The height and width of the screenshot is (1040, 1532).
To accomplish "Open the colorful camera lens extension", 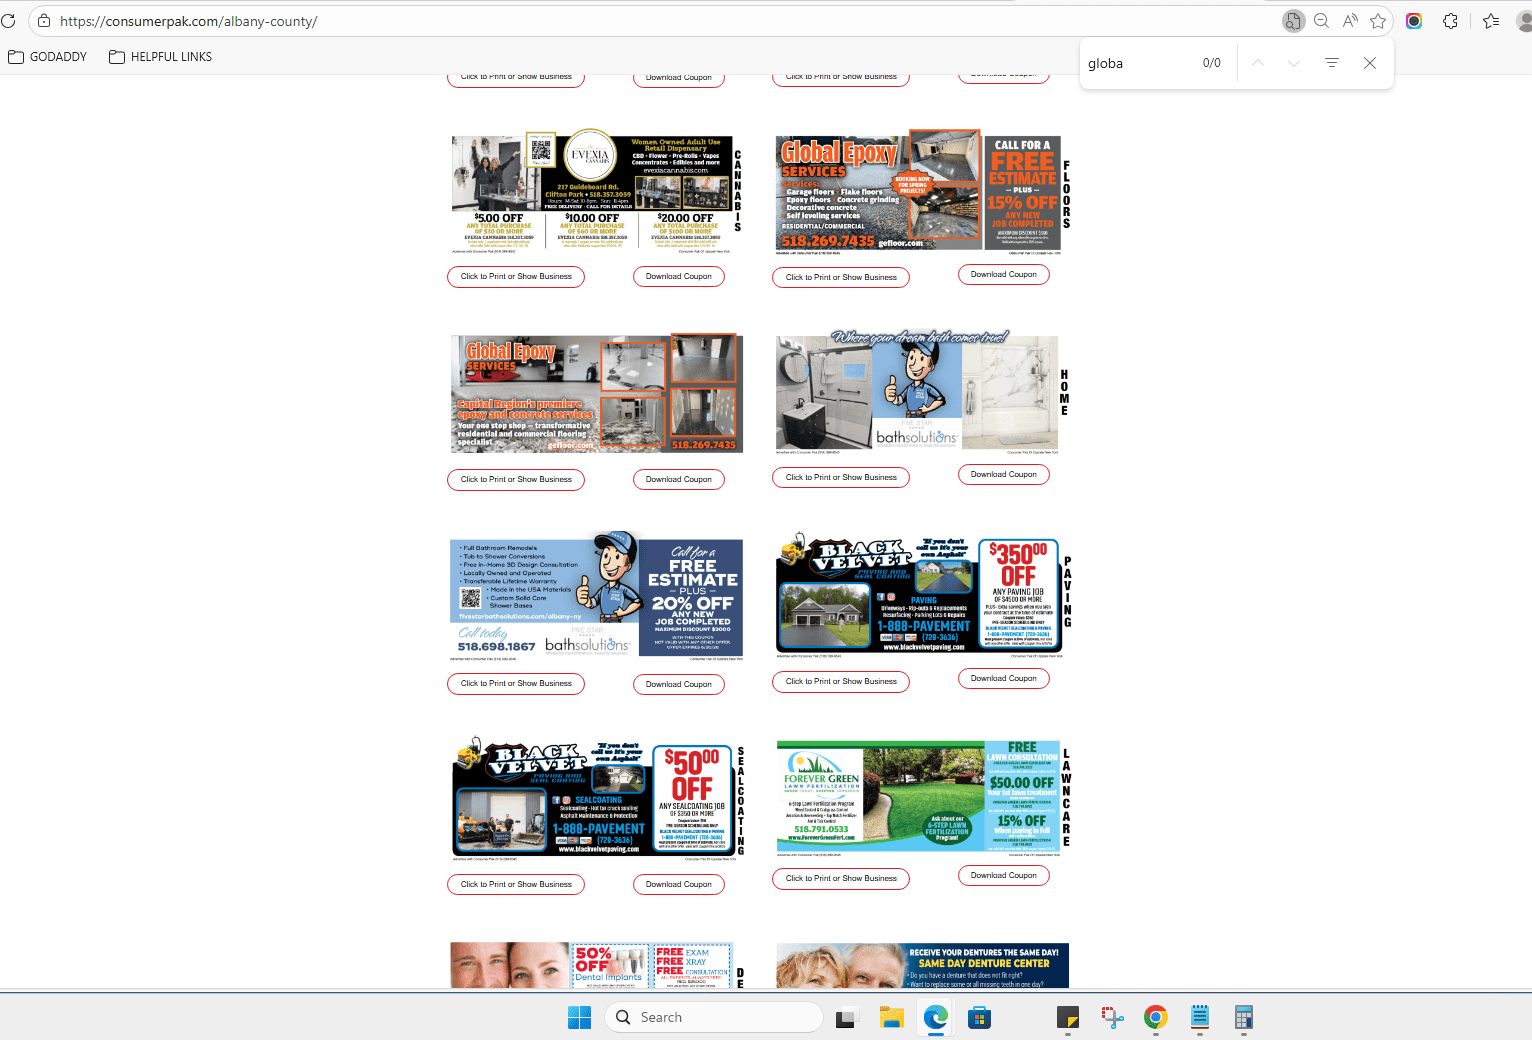I will 1414,21.
